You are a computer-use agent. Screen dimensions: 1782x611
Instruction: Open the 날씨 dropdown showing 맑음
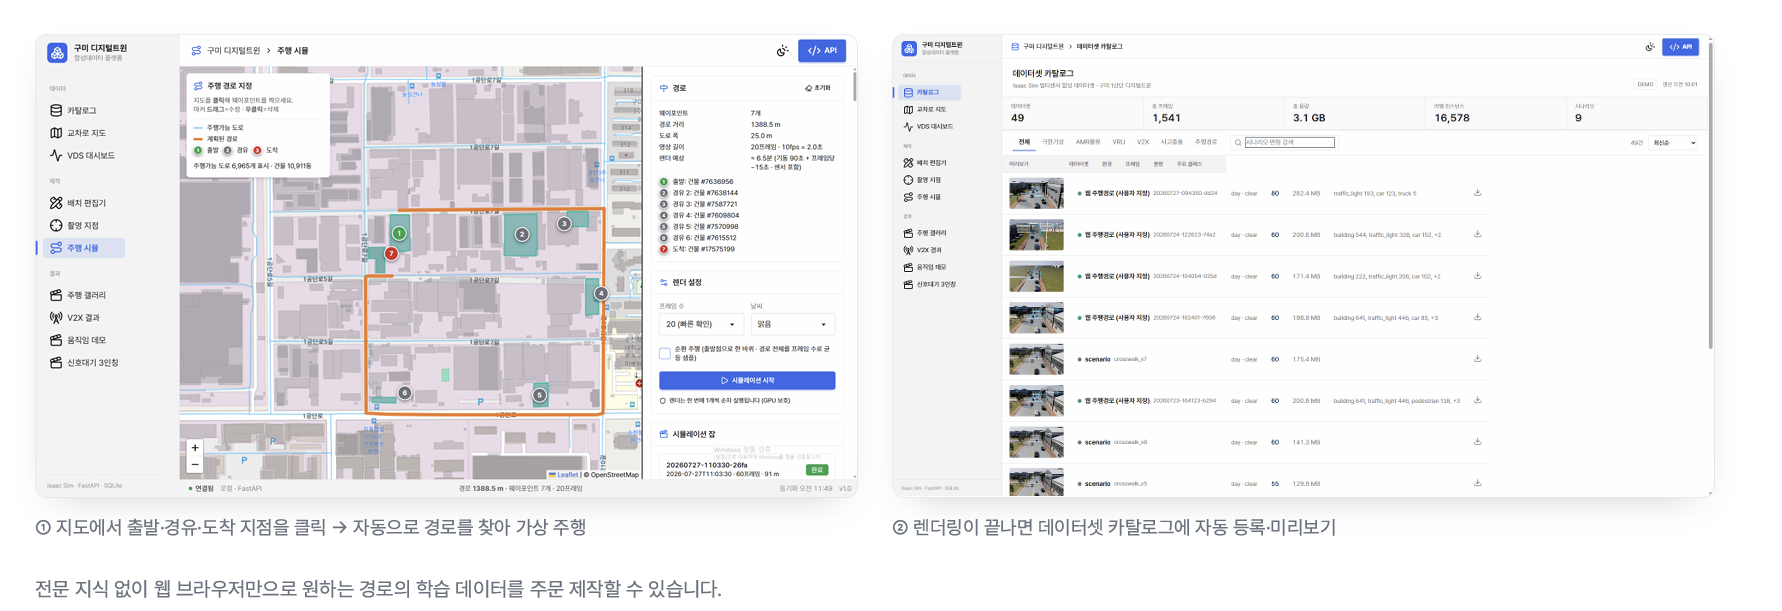(792, 324)
